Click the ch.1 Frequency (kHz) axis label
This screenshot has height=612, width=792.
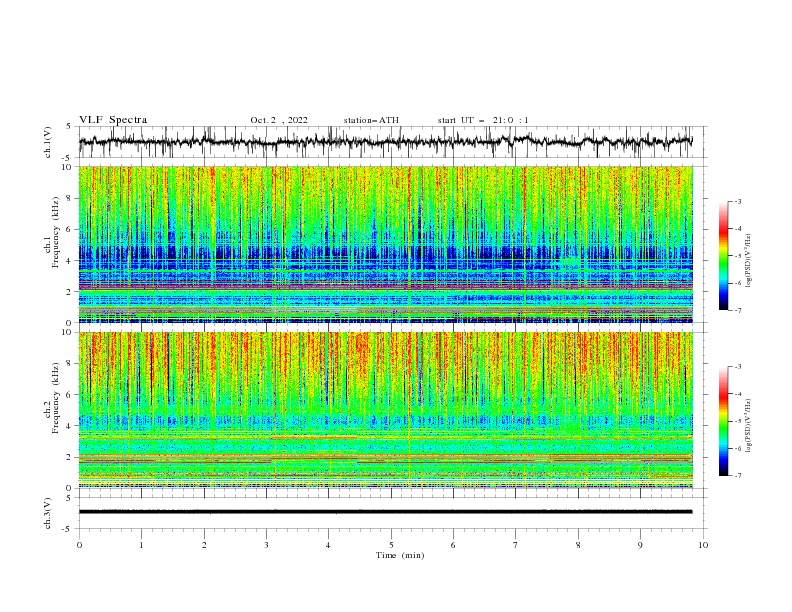(x=52, y=233)
